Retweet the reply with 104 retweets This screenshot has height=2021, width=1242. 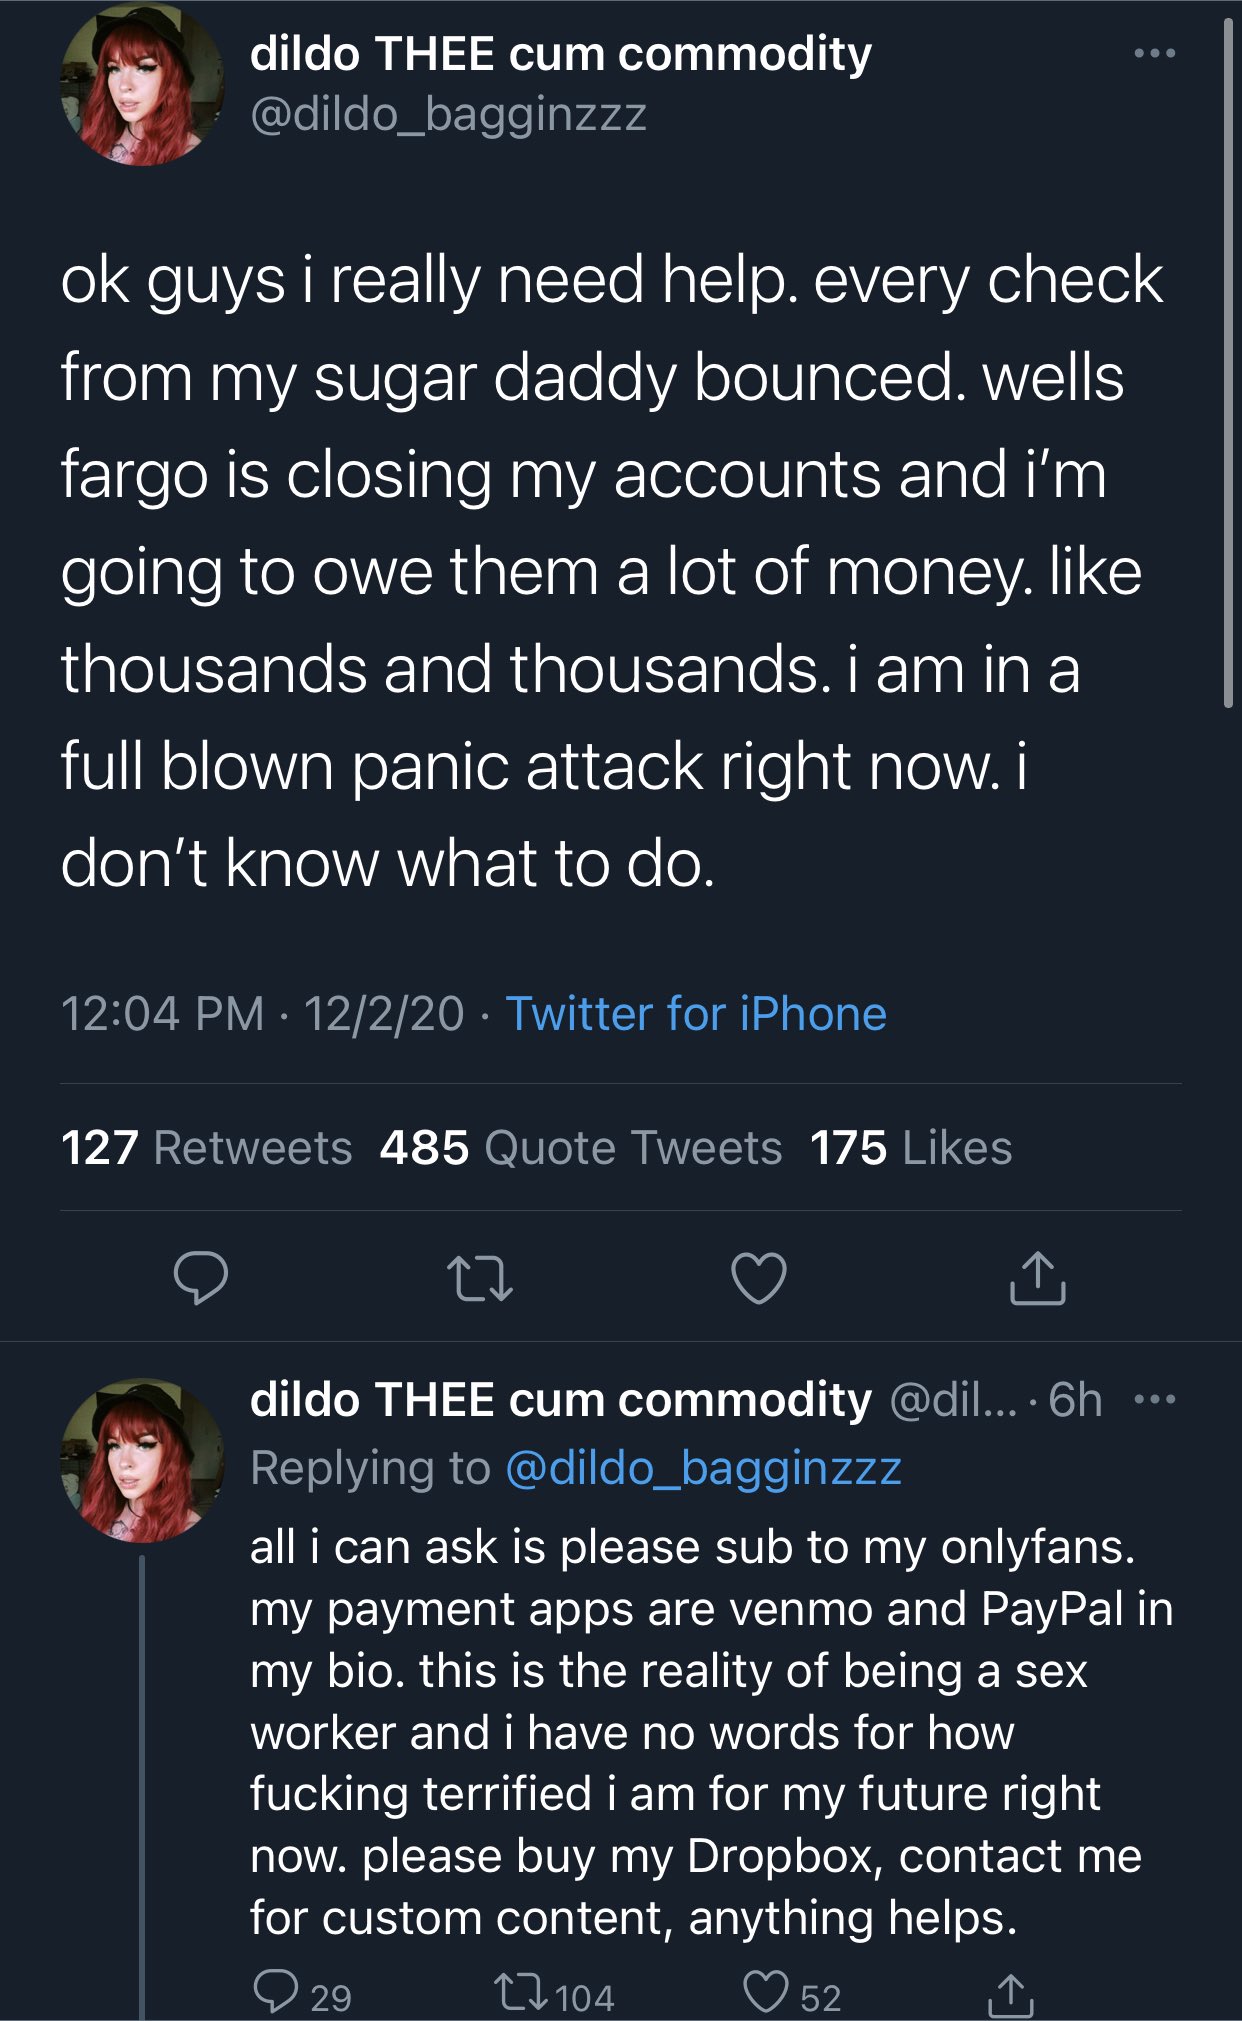click(x=556, y=1995)
